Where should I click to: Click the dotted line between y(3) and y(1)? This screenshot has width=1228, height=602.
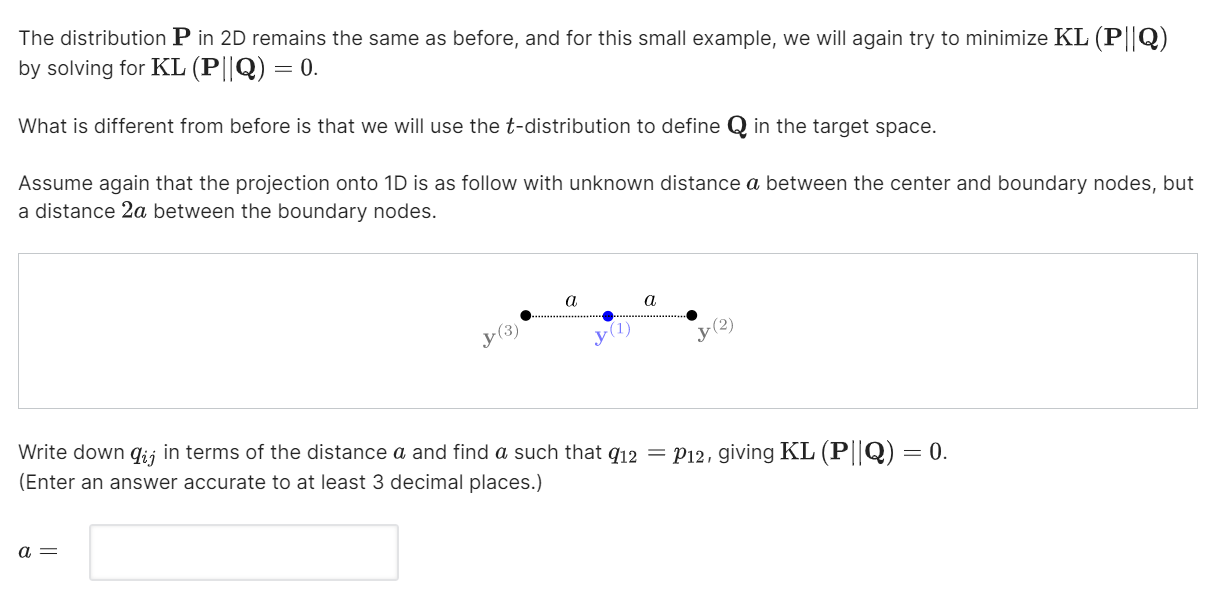(565, 315)
